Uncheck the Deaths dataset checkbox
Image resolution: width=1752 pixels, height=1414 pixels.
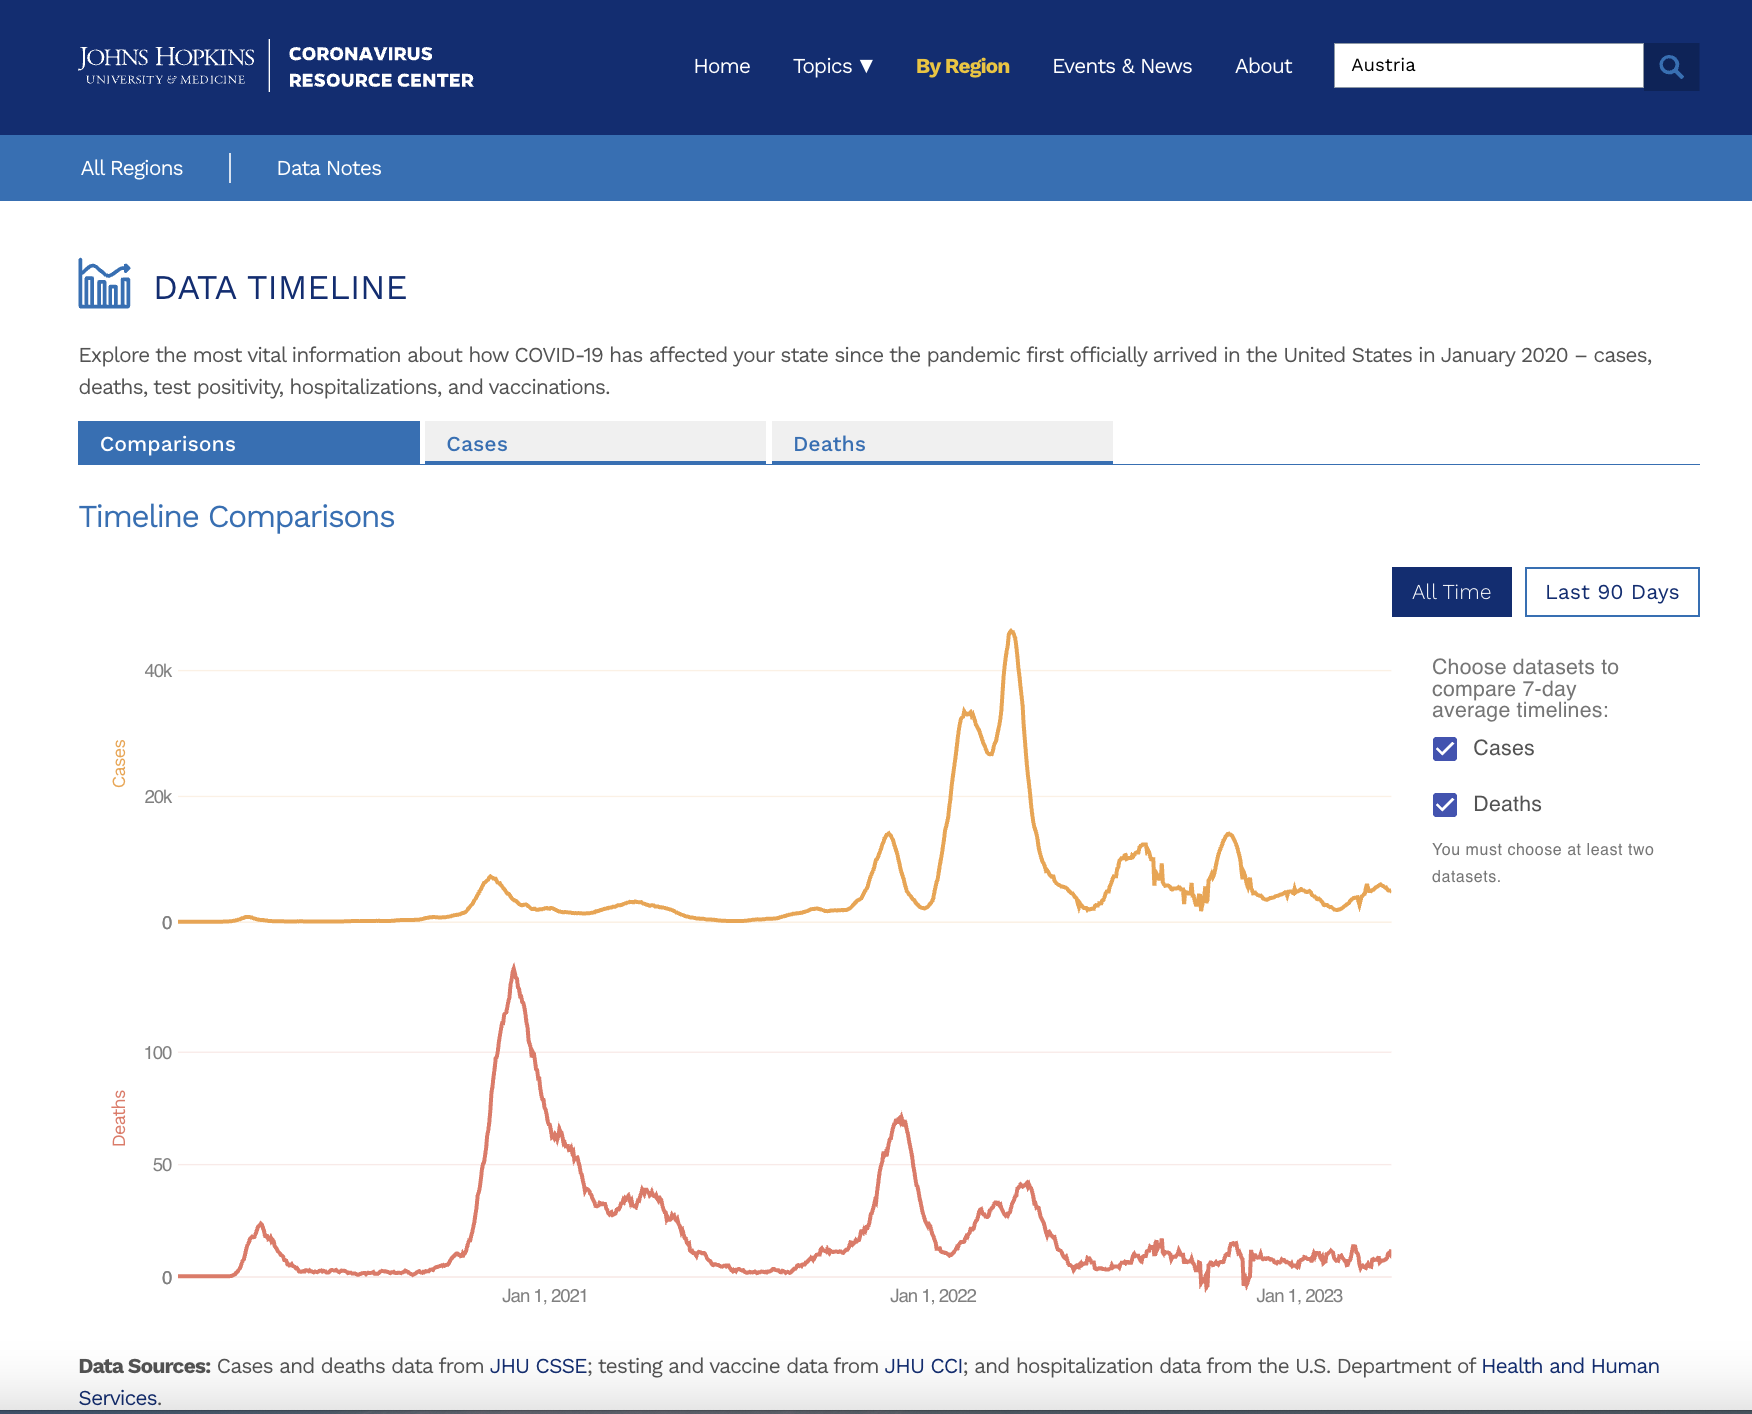(x=1445, y=805)
